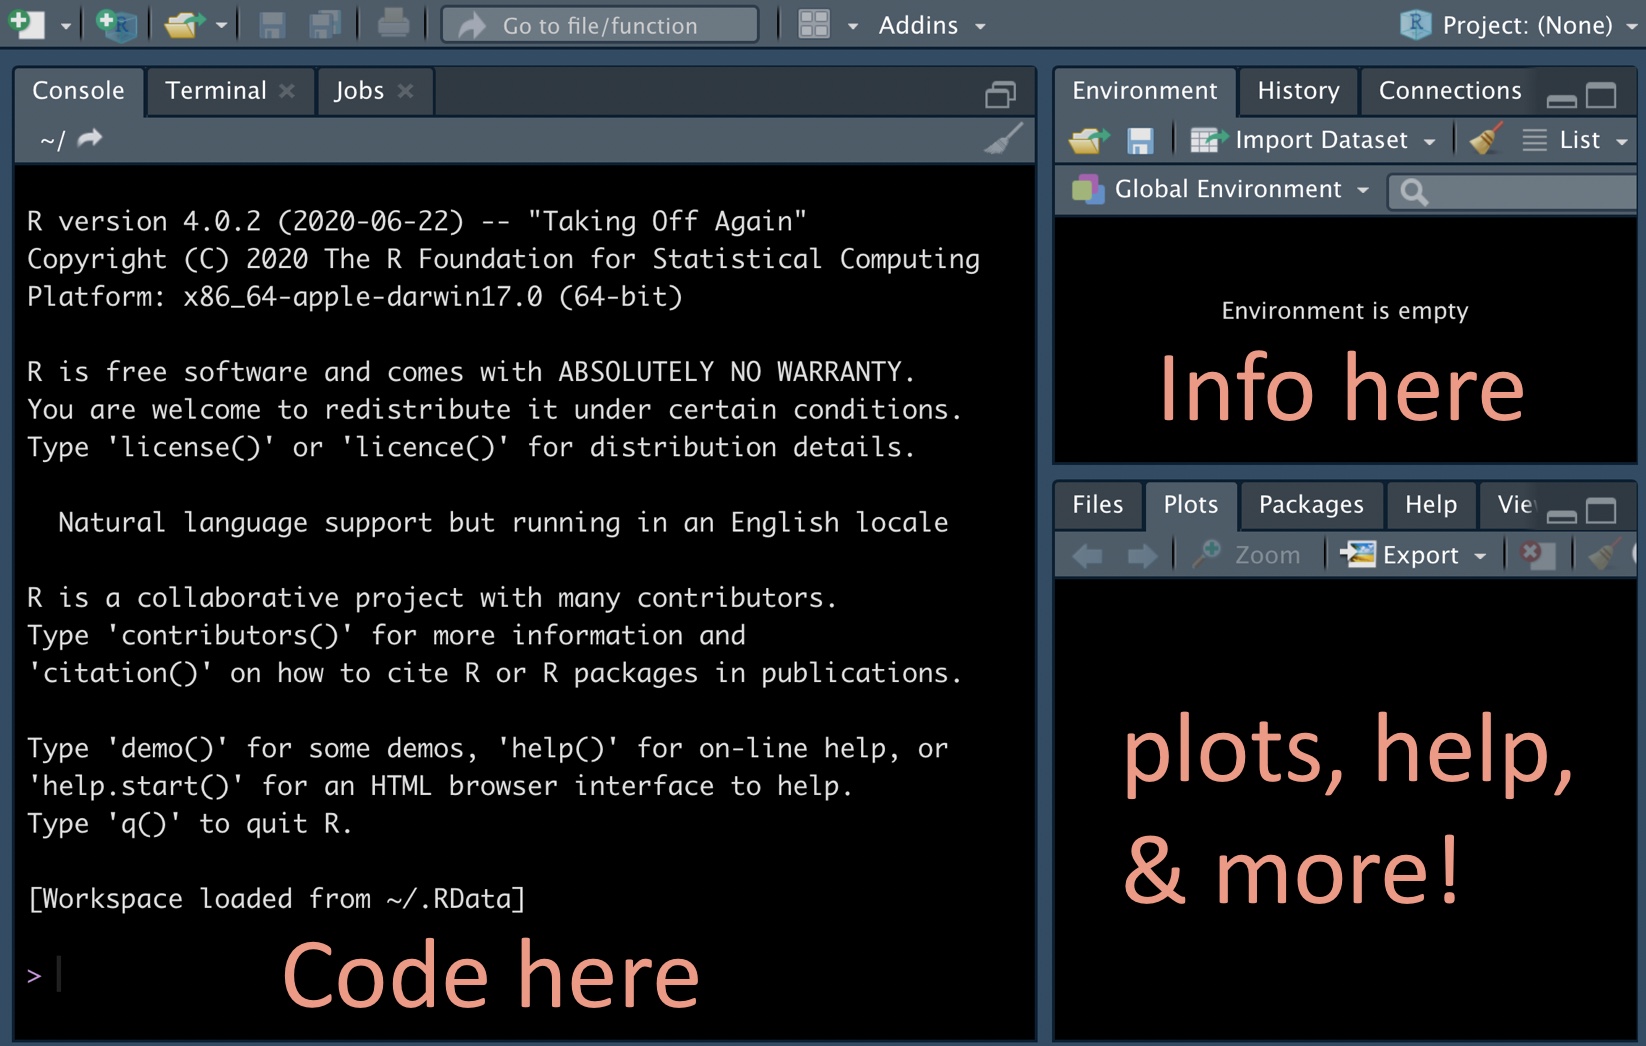Image resolution: width=1646 pixels, height=1046 pixels.
Task: Clear environment objects with the broom icon
Action: coord(1485,140)
